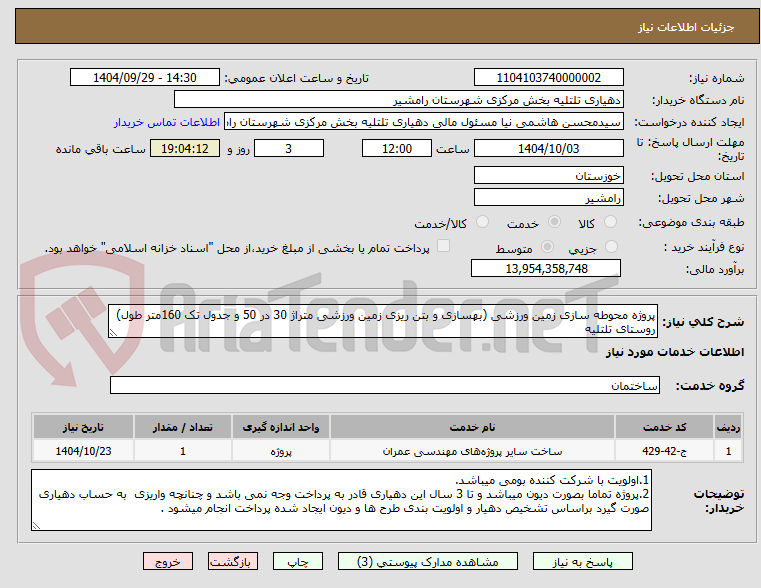Click the announcement date field 1404/09/29 - 14:30
Image resolution: width=761 pixels, height=588 pixels.
tap(145, 78)
